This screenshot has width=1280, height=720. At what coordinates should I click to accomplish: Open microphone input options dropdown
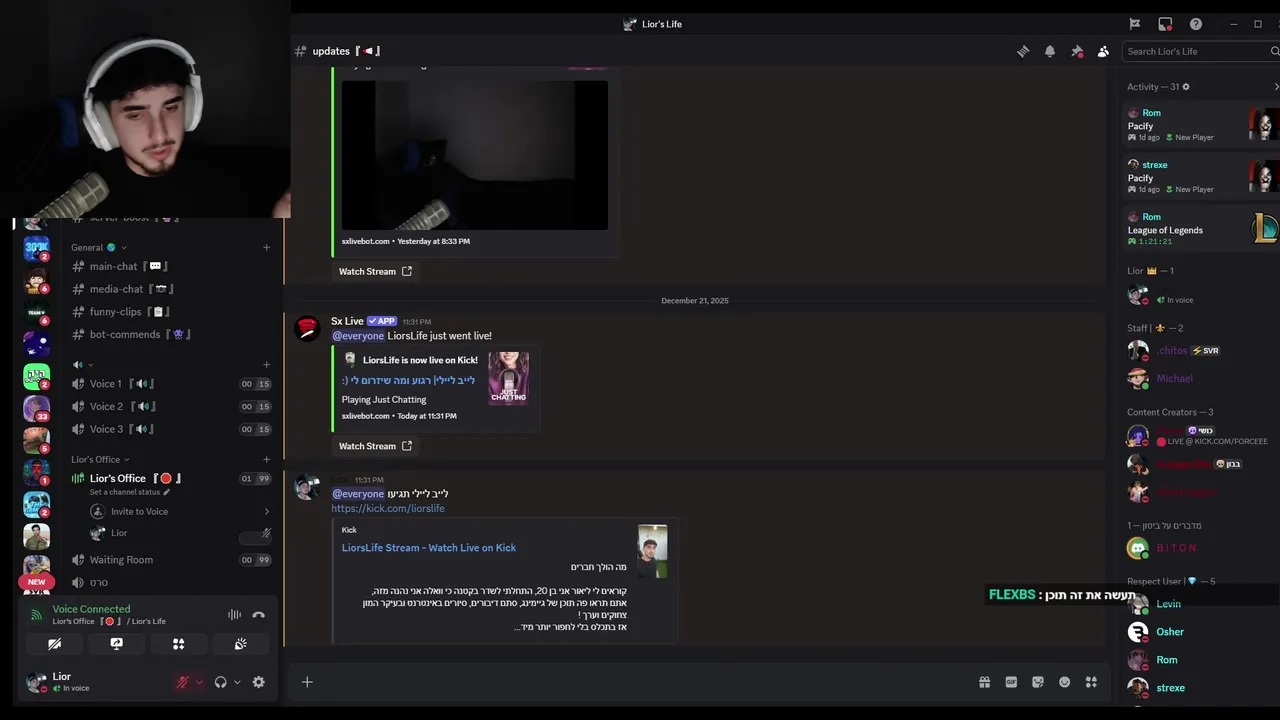198,682
